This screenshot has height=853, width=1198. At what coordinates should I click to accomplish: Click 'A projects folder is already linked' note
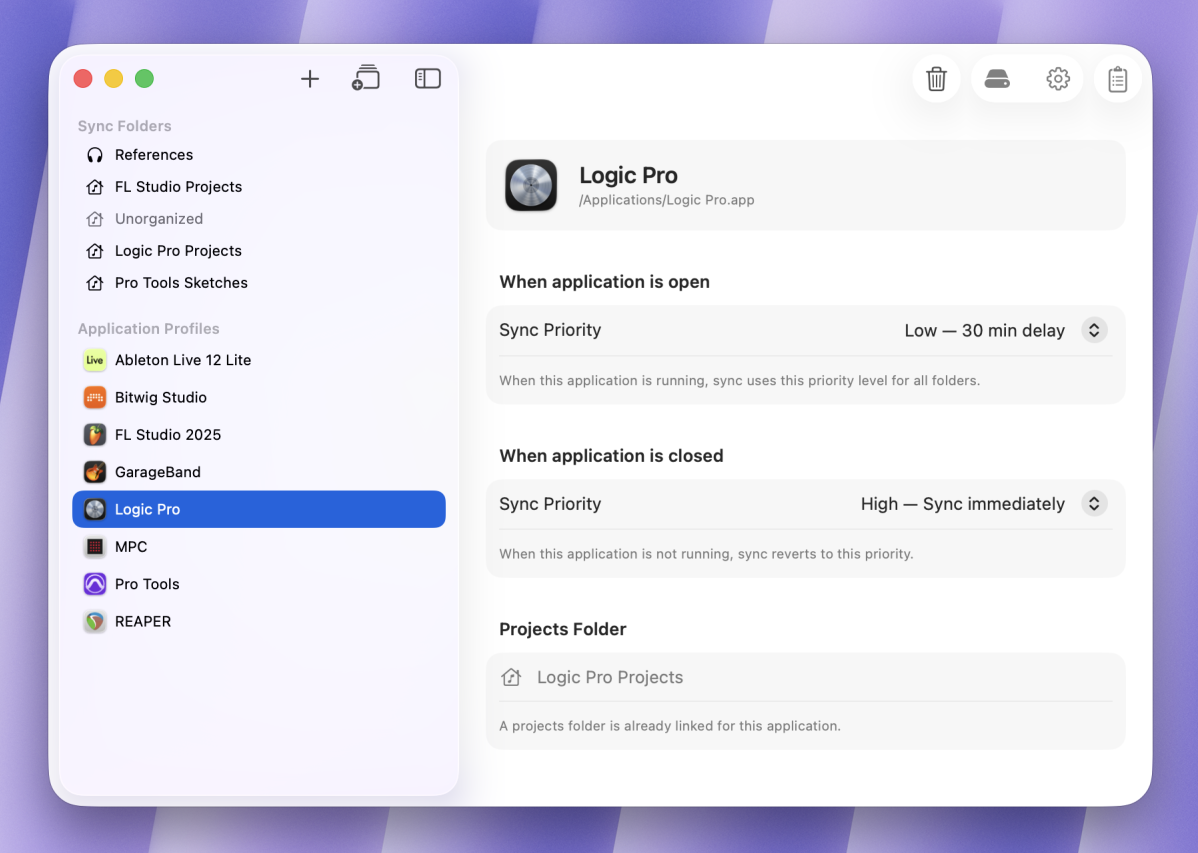click(x=670, y=726)
